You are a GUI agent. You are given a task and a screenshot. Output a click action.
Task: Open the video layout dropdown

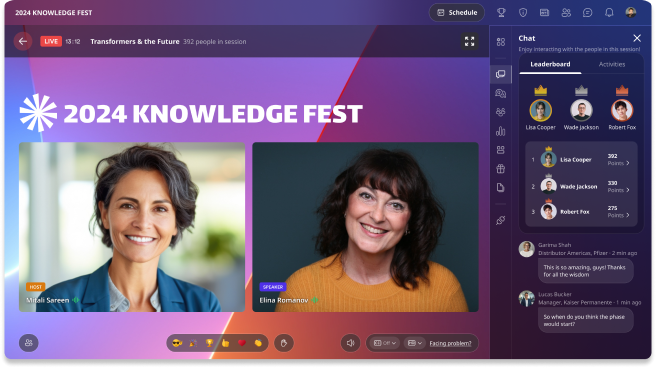coord(415,343)
